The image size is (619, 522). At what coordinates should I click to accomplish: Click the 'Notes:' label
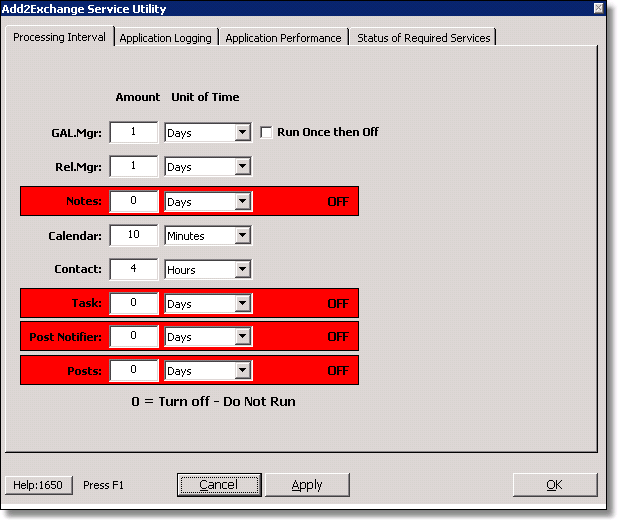(x=84, y=201)
